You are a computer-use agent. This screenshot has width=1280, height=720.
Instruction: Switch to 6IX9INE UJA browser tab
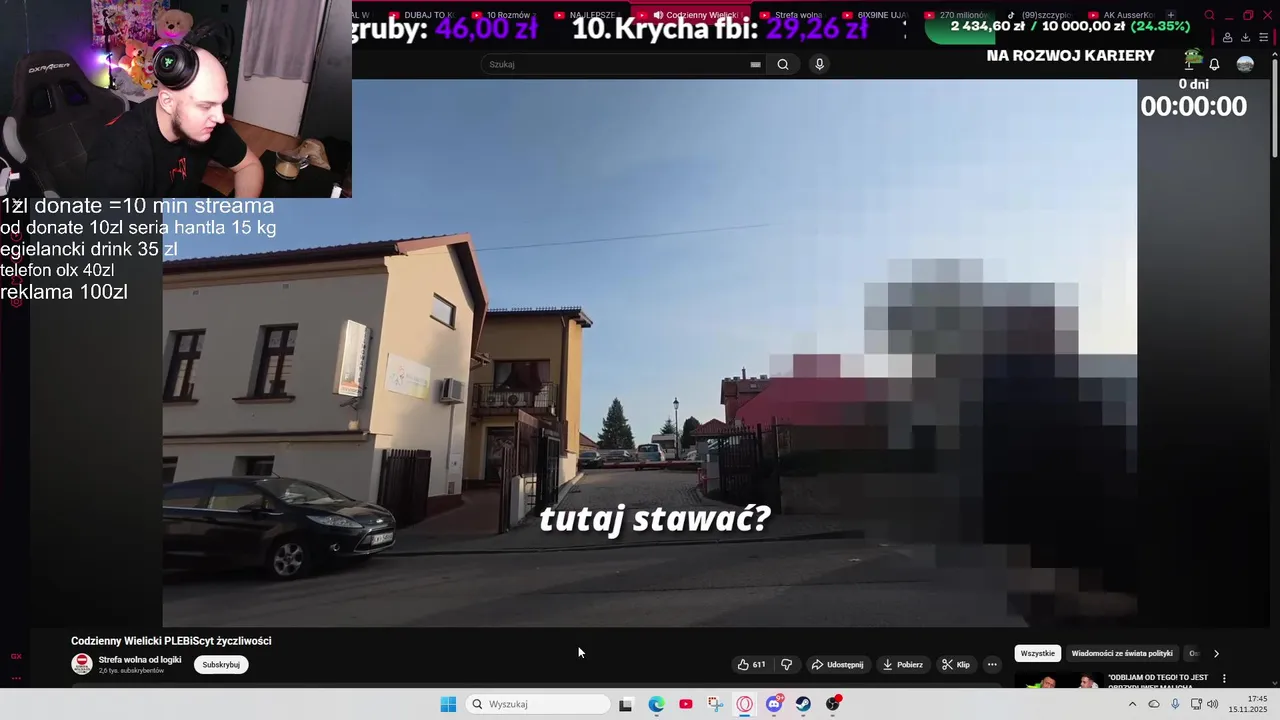click(874, 15)
